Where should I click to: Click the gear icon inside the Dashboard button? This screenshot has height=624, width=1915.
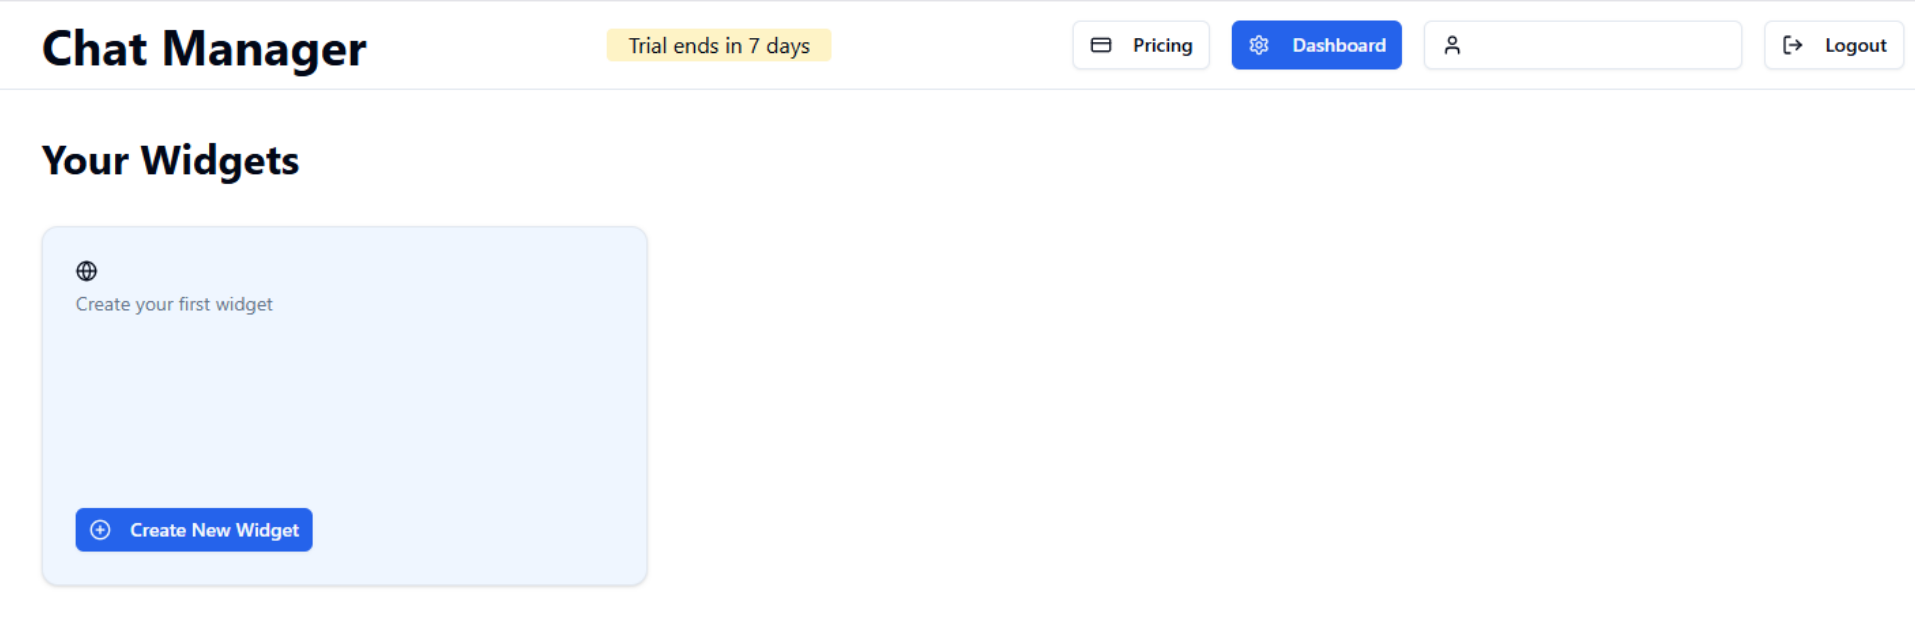click(1258, 45)
